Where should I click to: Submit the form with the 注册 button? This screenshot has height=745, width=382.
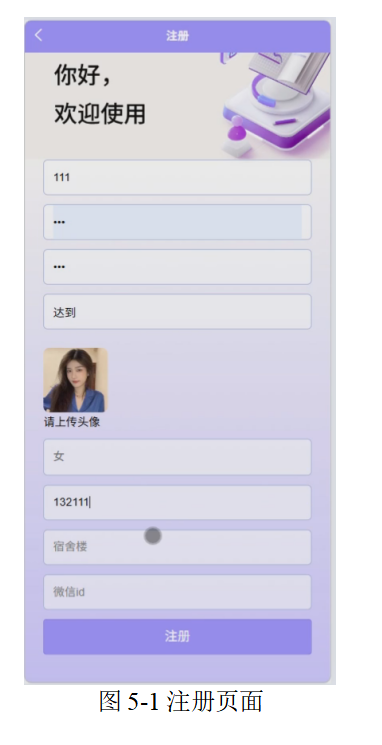(x=177, y=637)
